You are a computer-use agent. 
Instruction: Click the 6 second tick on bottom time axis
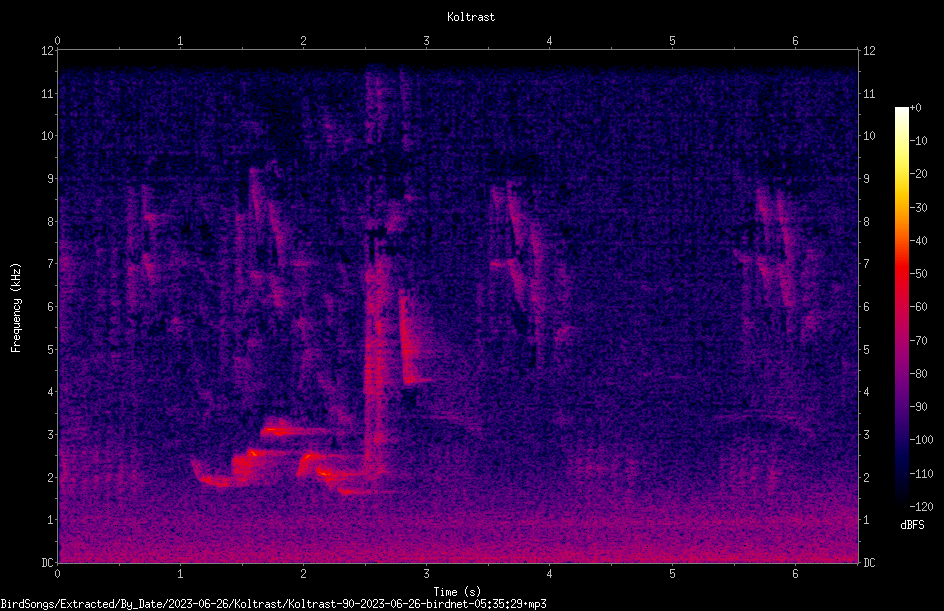coord(795,574)
